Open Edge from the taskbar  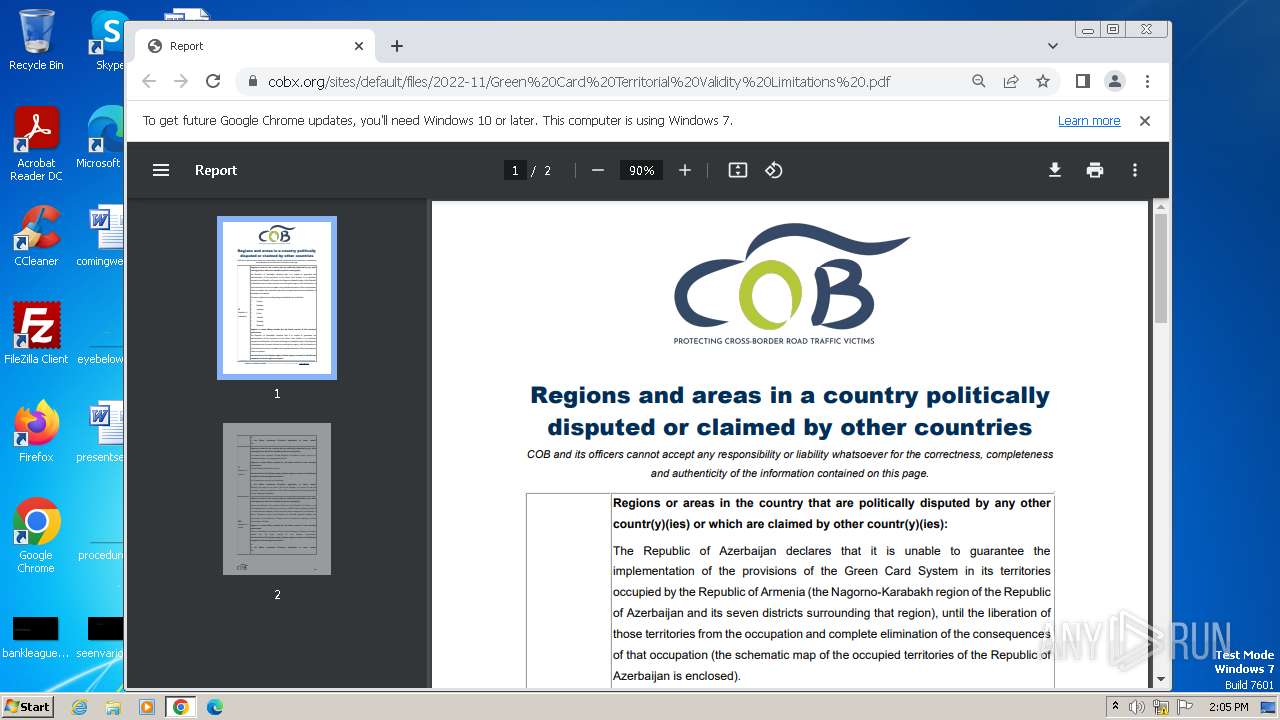(x=215, y=707)
